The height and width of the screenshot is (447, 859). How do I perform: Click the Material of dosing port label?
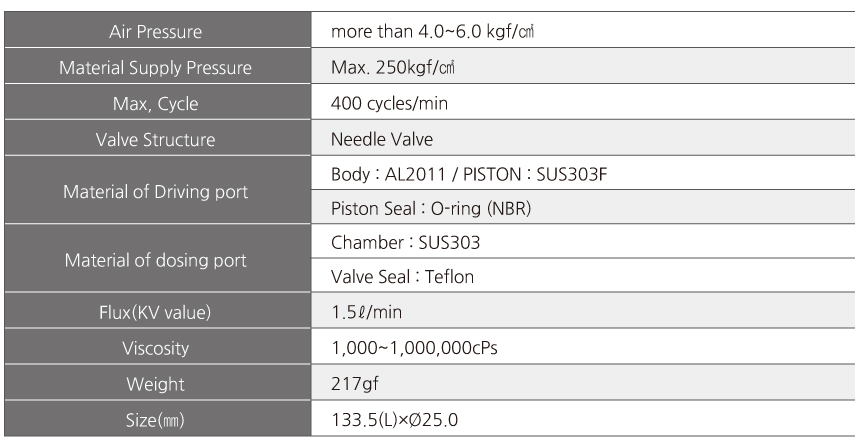156,260
